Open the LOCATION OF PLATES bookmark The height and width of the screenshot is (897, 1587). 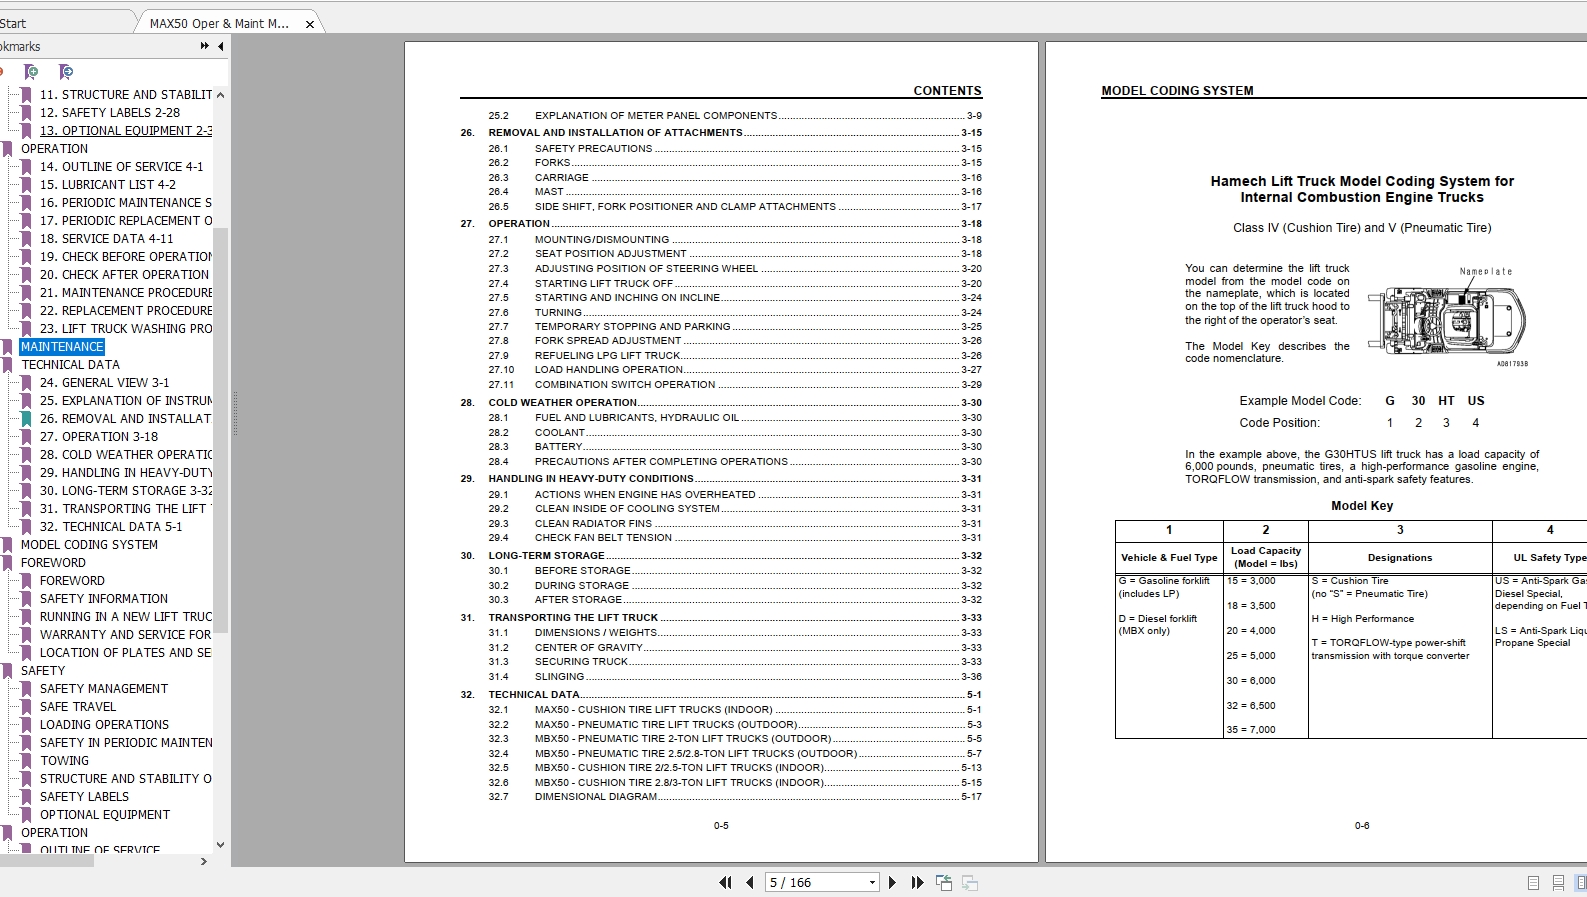point(126,653)
